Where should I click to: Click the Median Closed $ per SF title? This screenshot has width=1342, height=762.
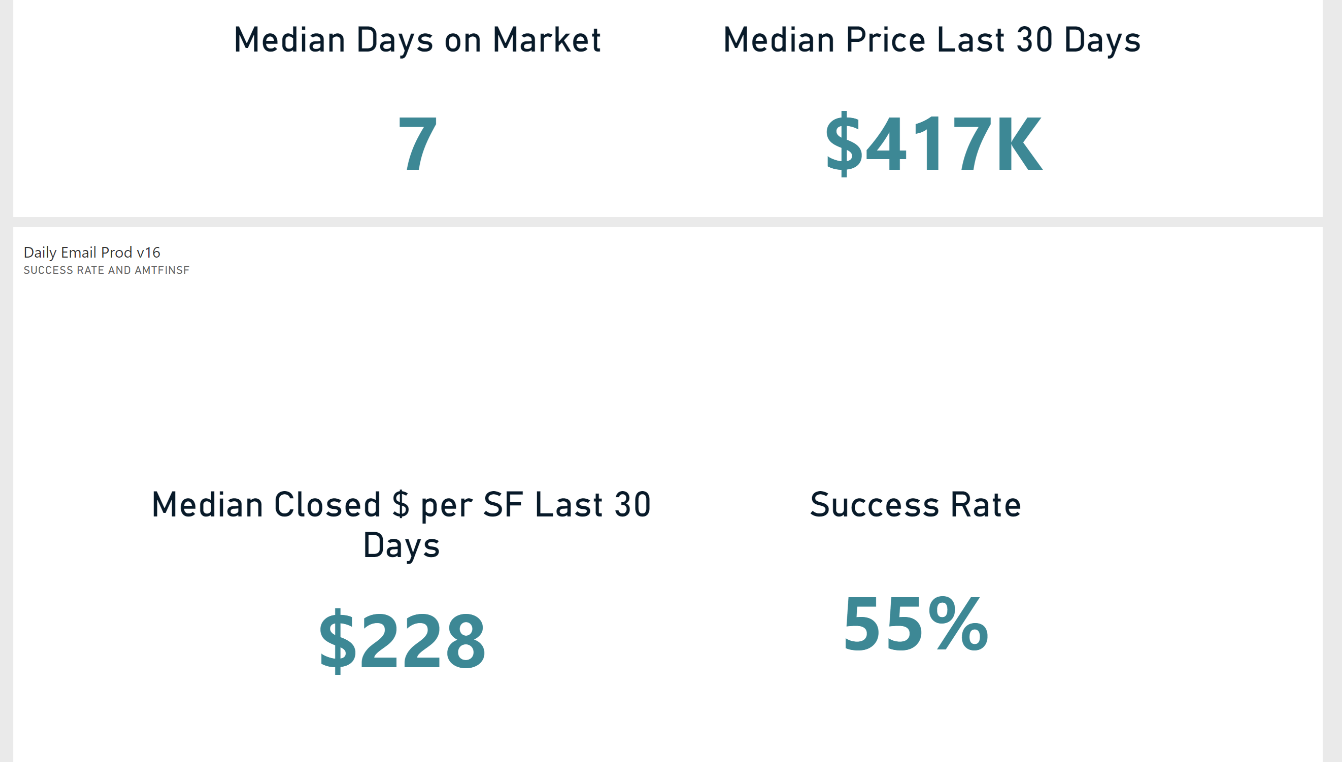pos(401,505)
